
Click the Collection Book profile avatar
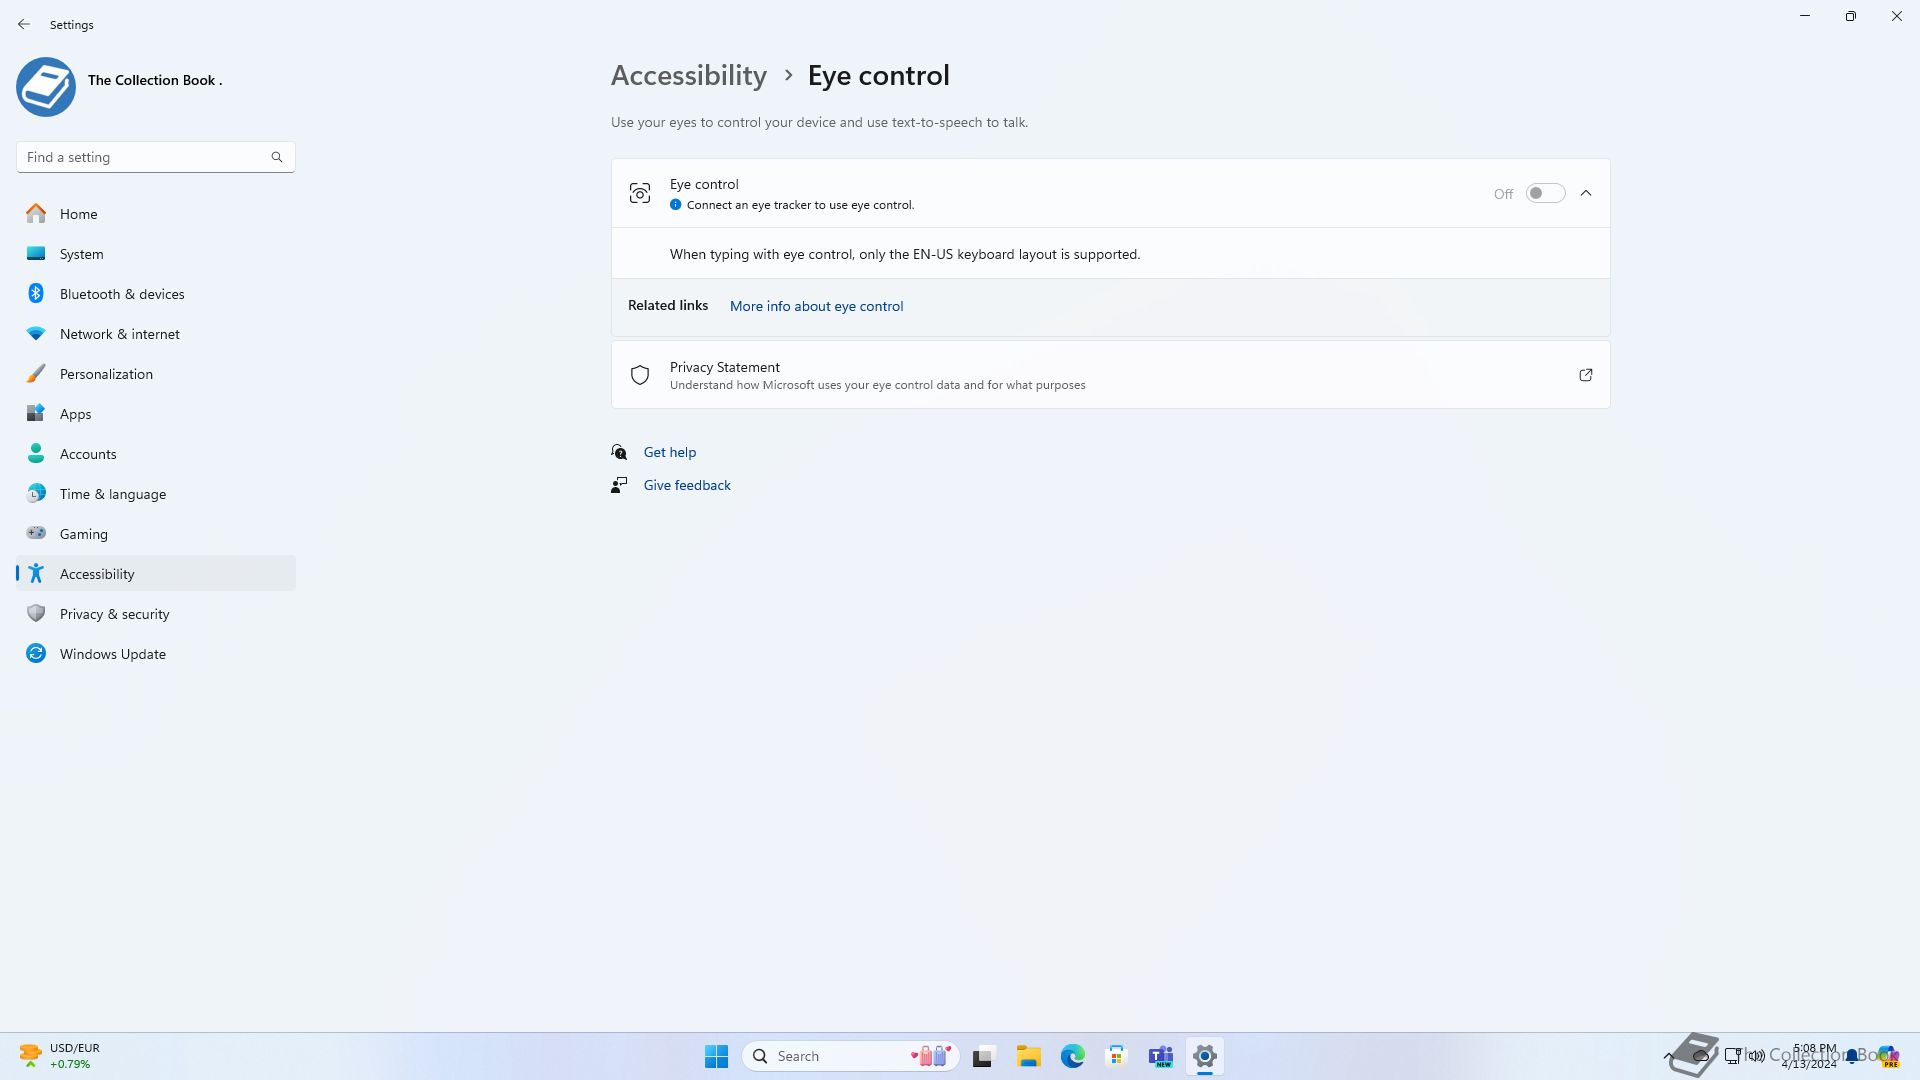point(46,87)
